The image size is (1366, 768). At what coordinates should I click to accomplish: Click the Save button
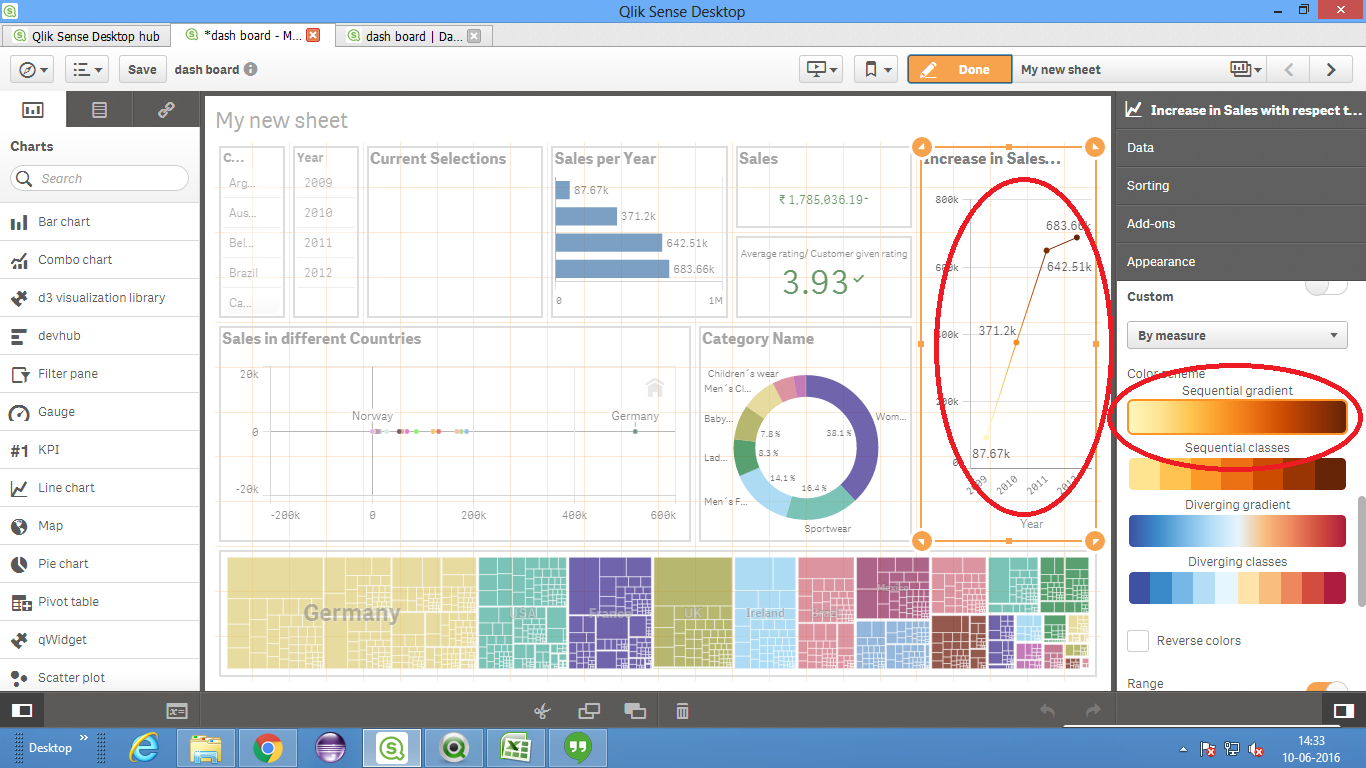click(x=142, y=69)
